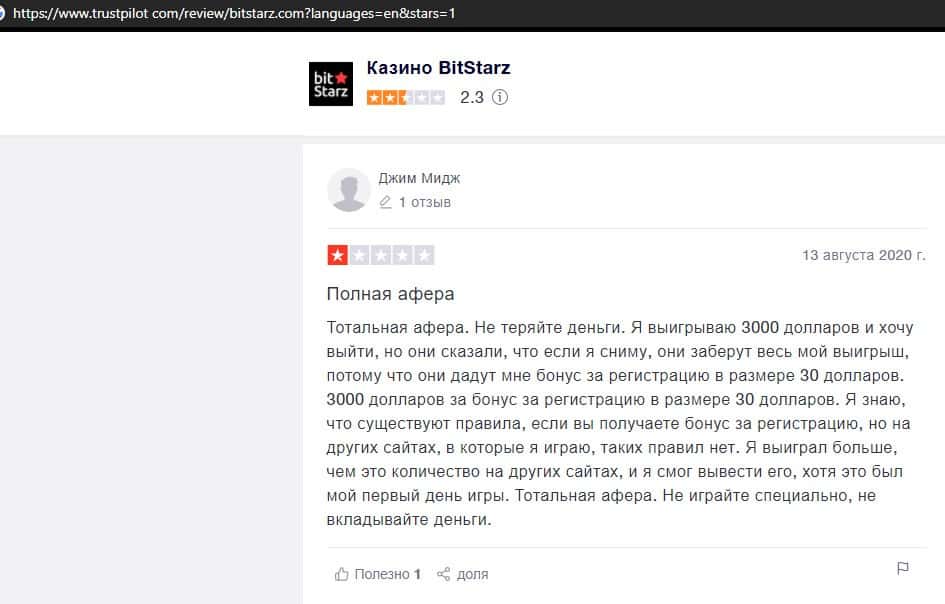Click the BitStarz logo thumbnail
The image size is (945, 604).
pyautogui.click(x=331, y=84)
